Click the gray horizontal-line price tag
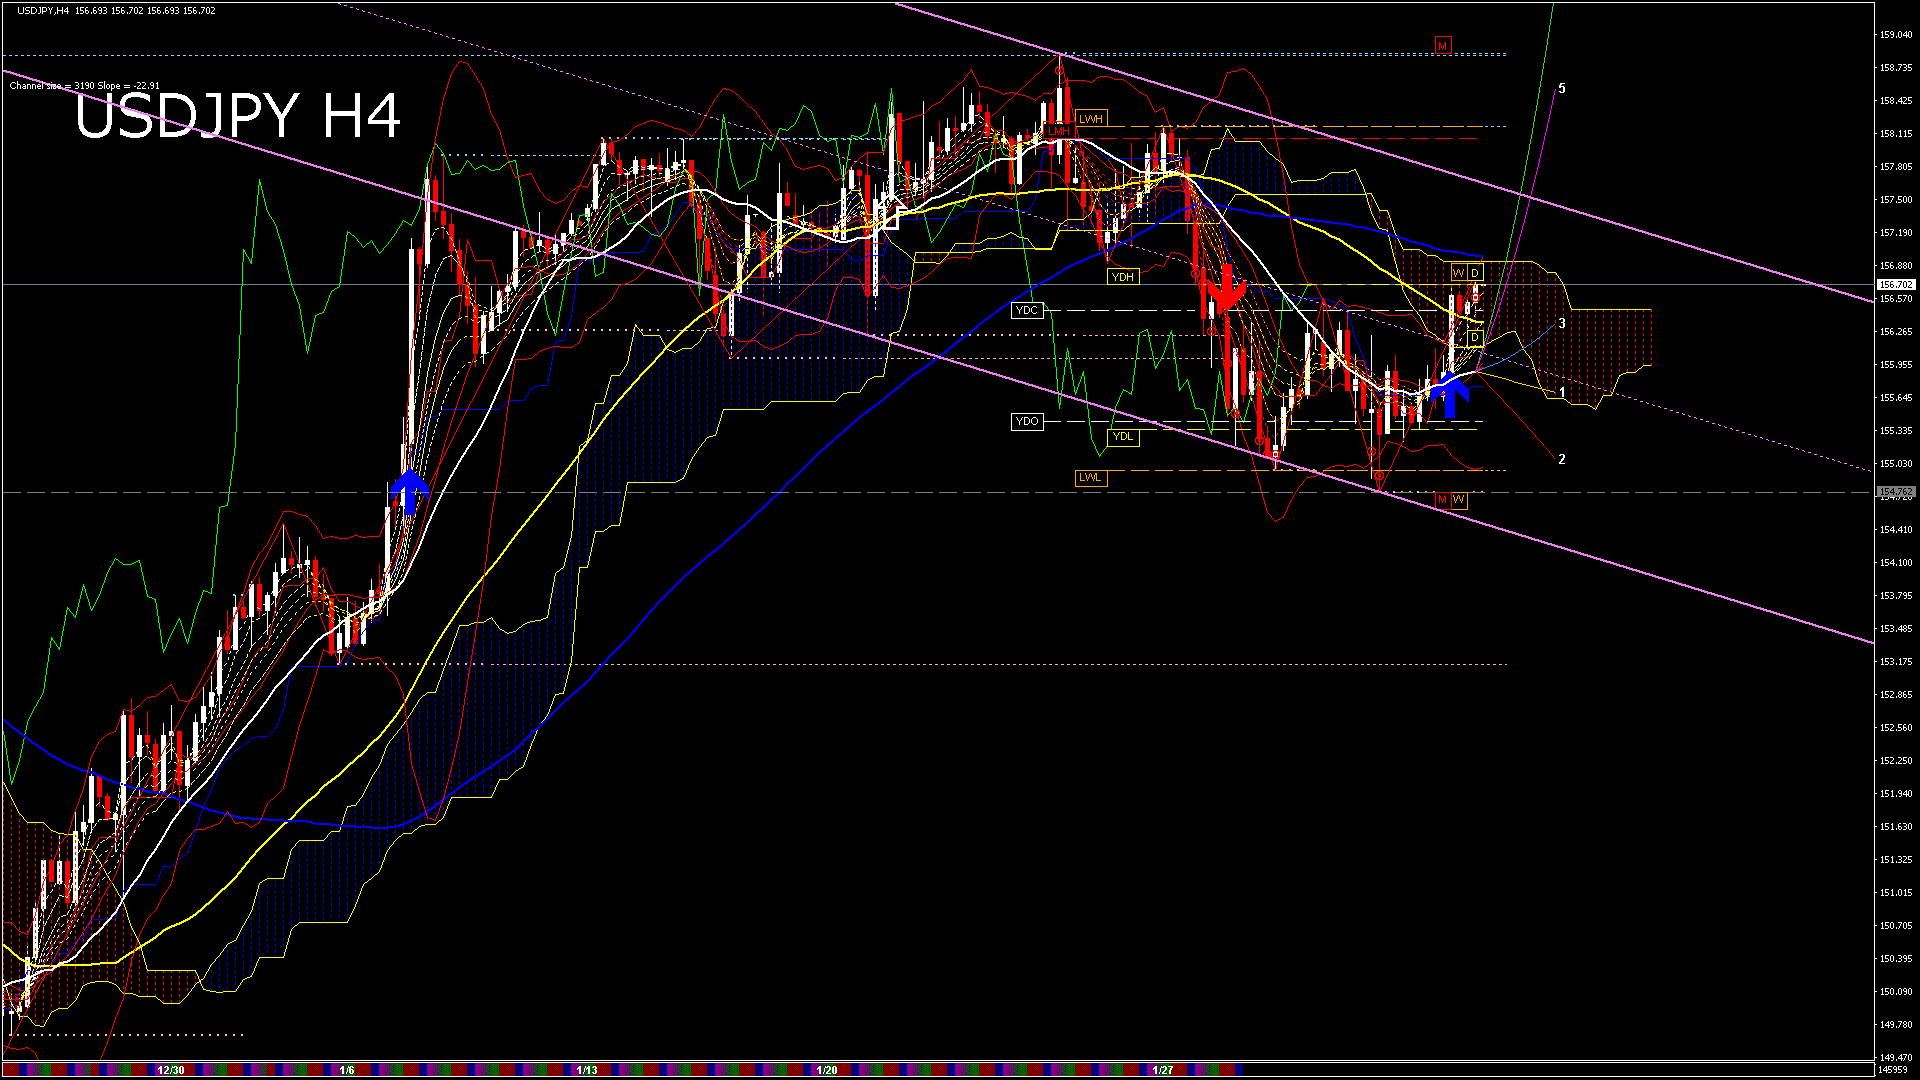Viewport: 1920px width, 1080px height. (1896, 492)
